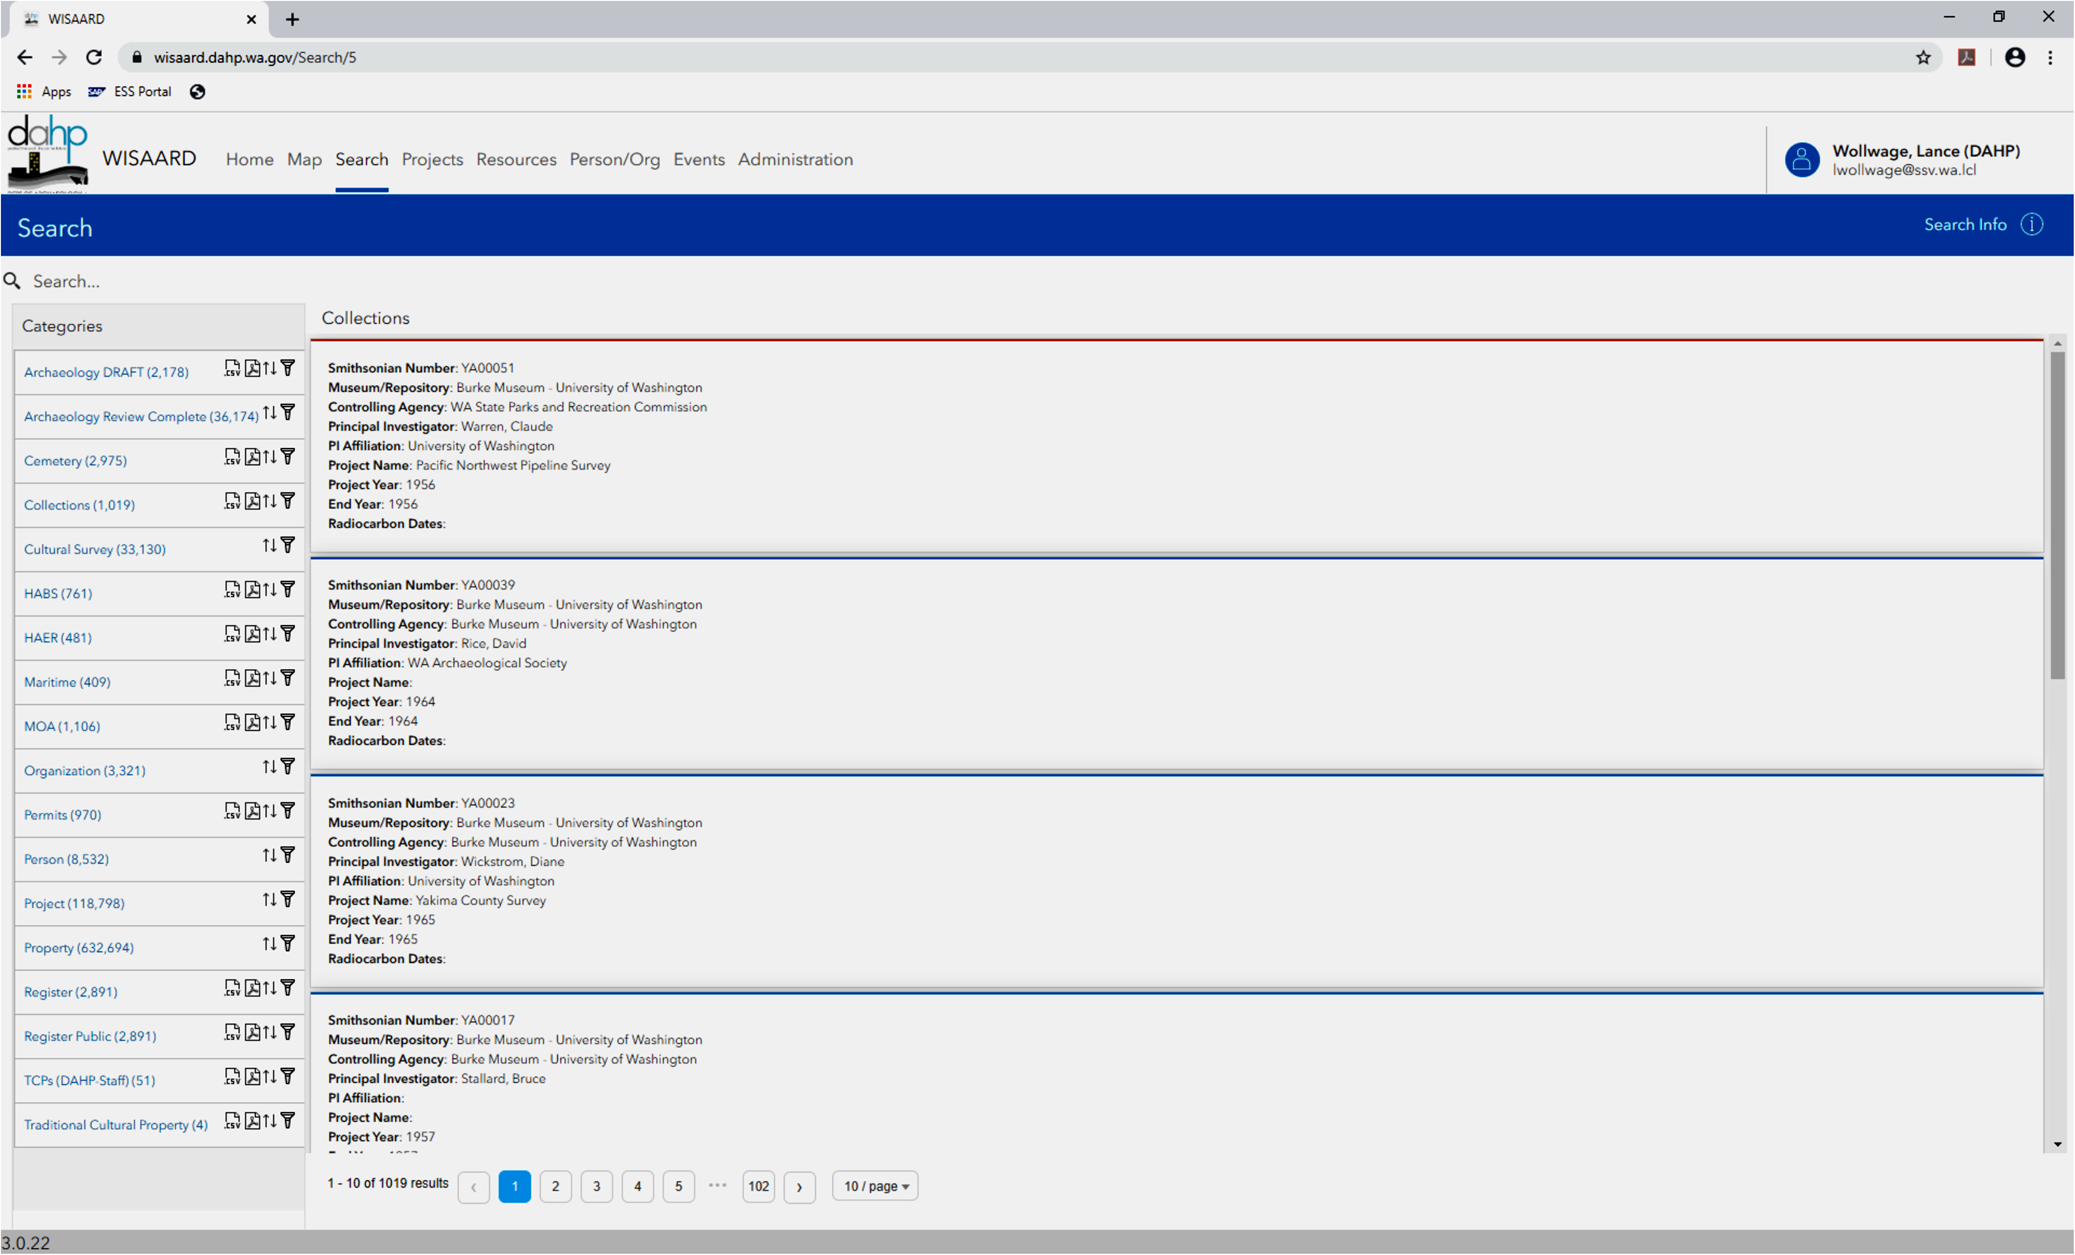Click the results list vertical scrollbar
The image size is (2075, 1255).
click(2056, 515)
